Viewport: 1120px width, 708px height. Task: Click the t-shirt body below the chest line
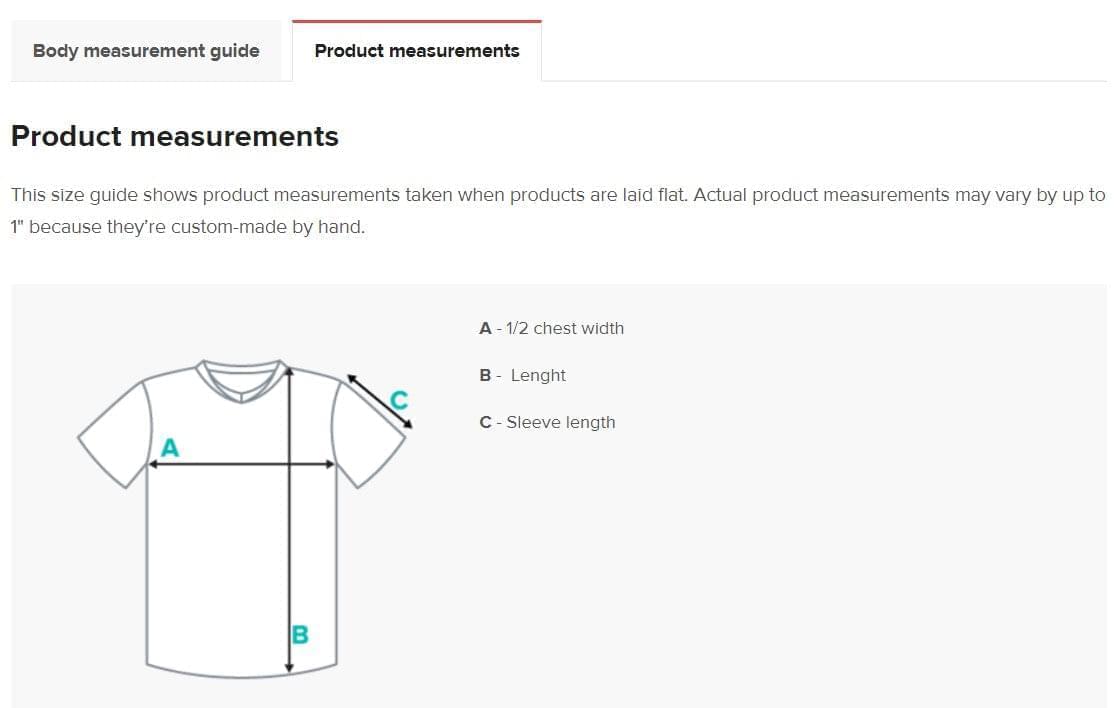tap(220, 560)
